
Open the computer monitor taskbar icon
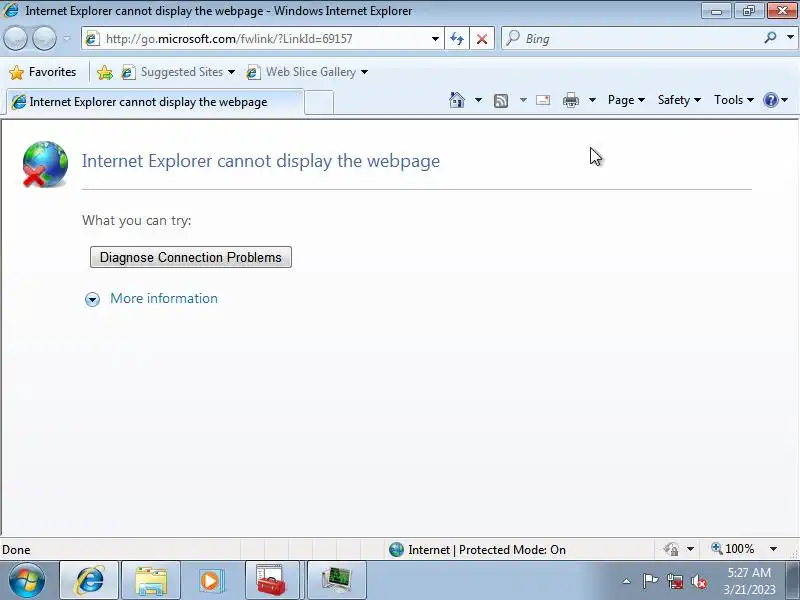pyautogui.click(x=336, y=580)
